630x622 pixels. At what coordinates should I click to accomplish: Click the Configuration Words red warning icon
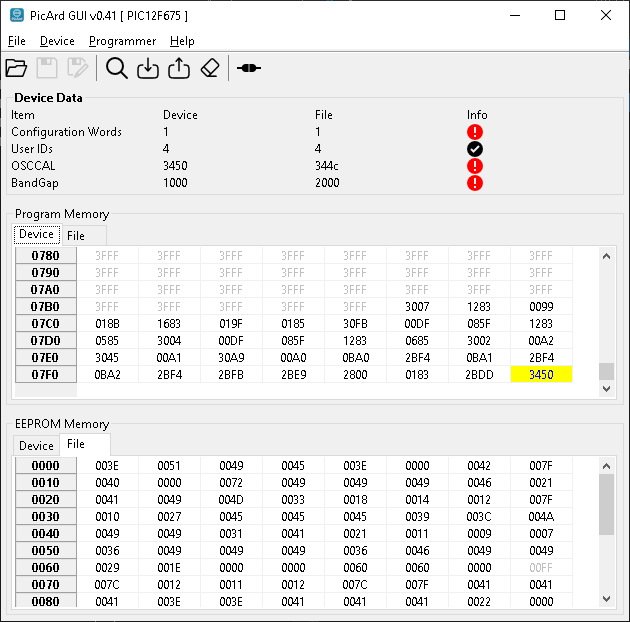click(x=475, y=132)
